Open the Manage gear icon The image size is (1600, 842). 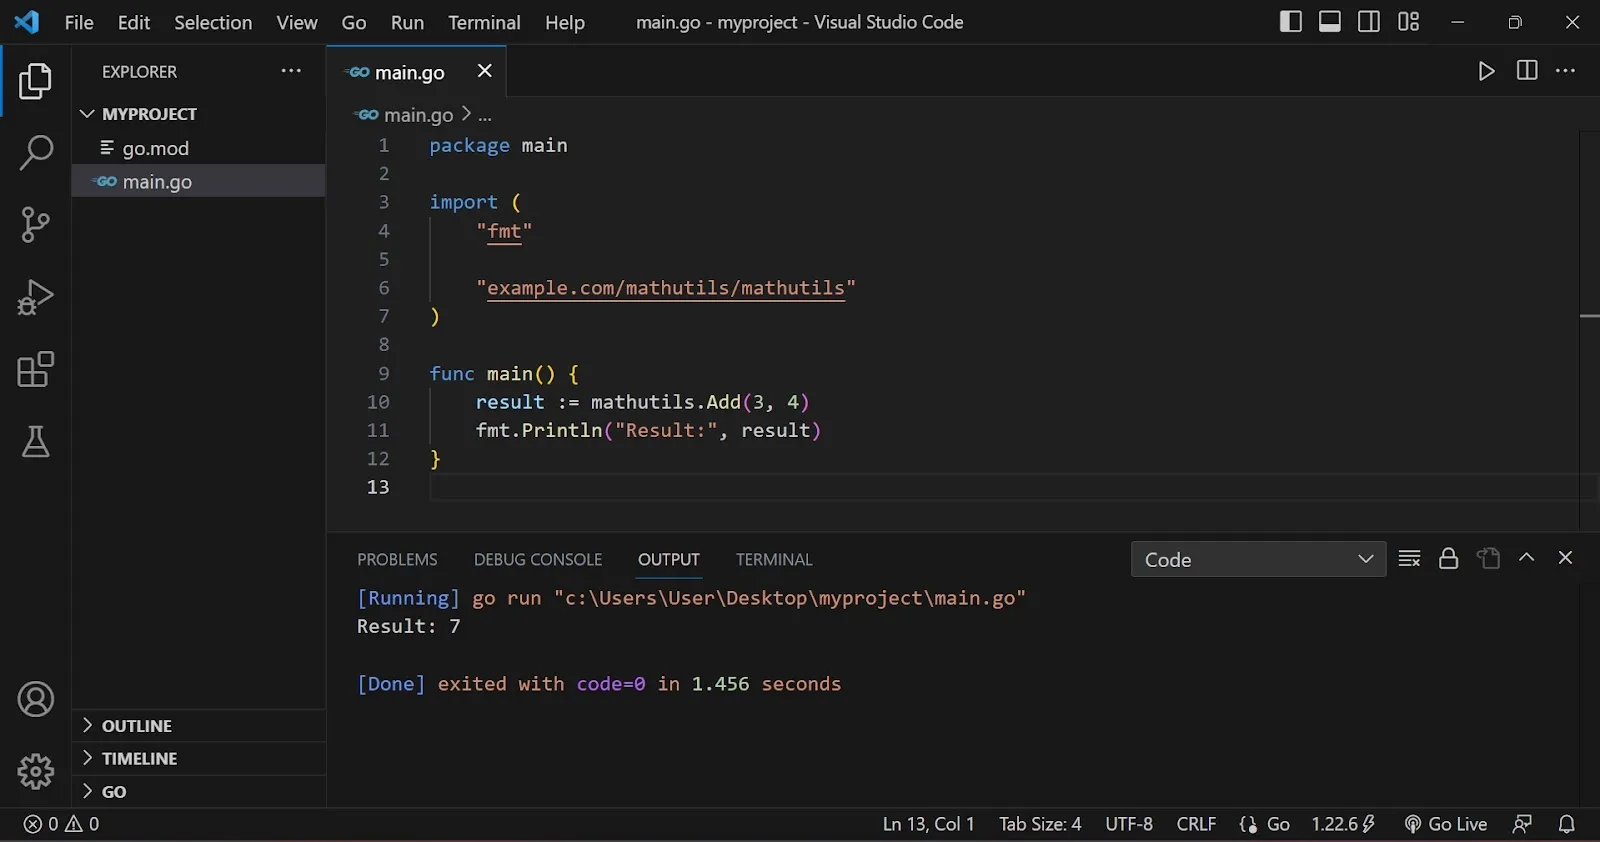click(35, 771)
